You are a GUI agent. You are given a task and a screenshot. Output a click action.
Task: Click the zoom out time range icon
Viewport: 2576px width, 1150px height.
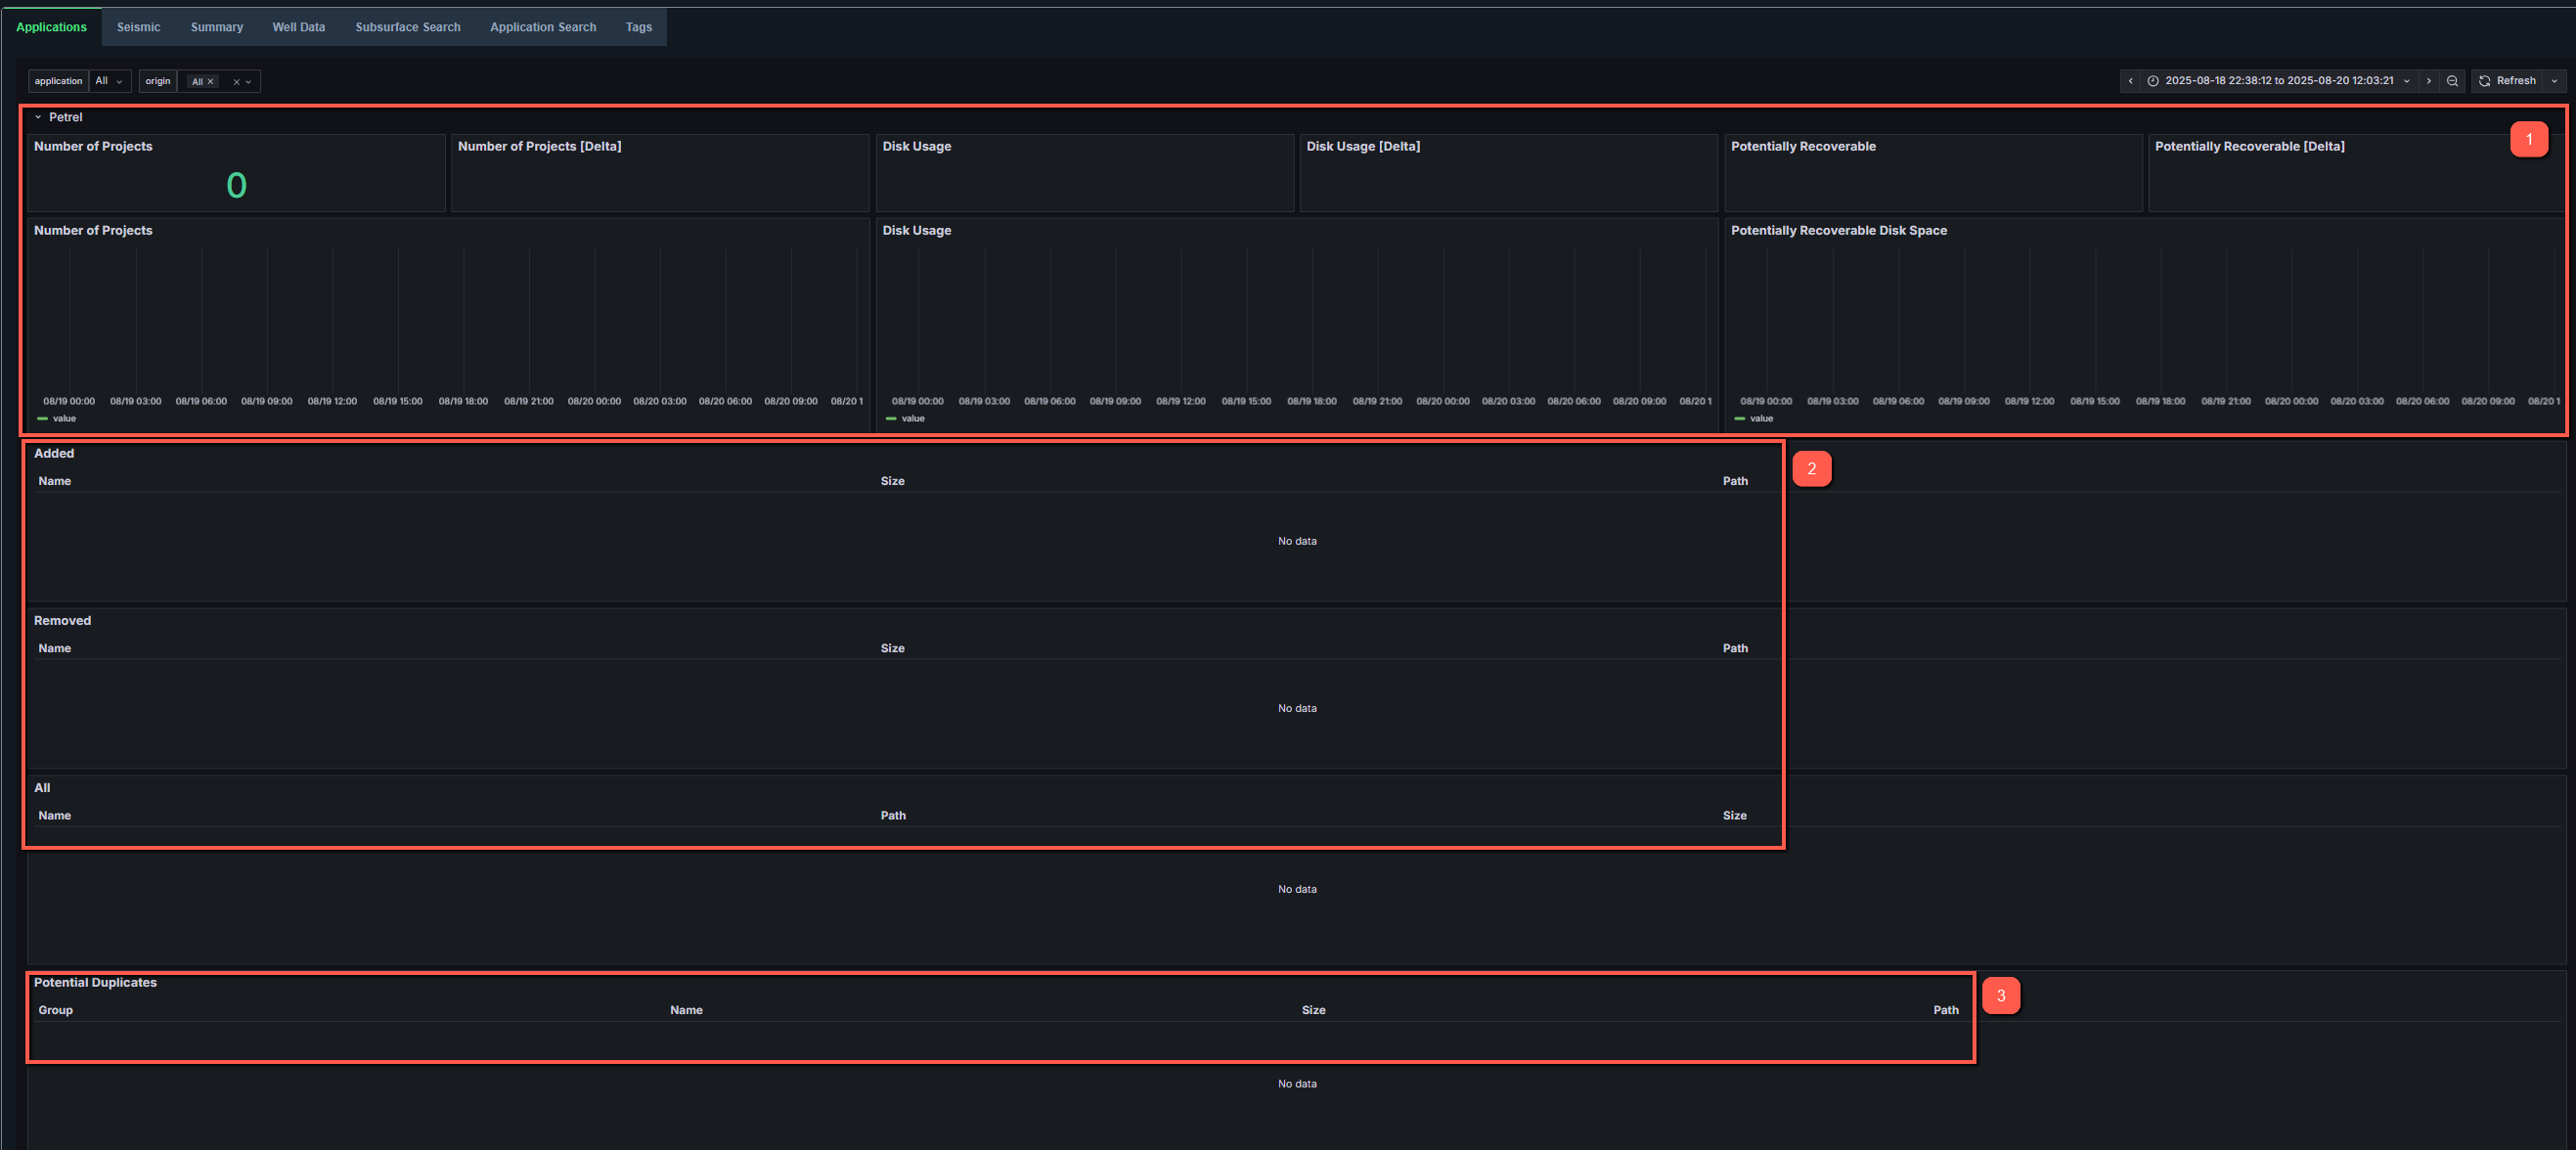pos(2452,81)
